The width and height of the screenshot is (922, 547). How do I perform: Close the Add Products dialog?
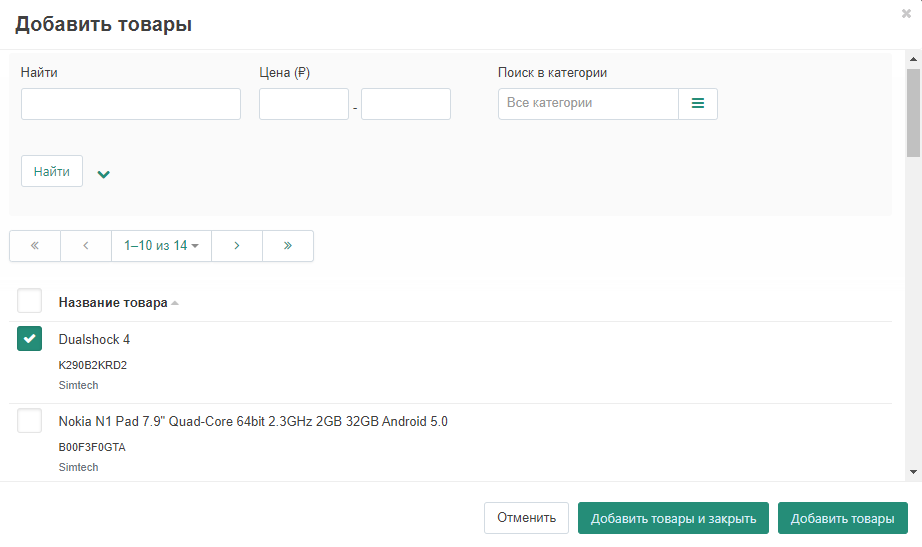point(906,14)
